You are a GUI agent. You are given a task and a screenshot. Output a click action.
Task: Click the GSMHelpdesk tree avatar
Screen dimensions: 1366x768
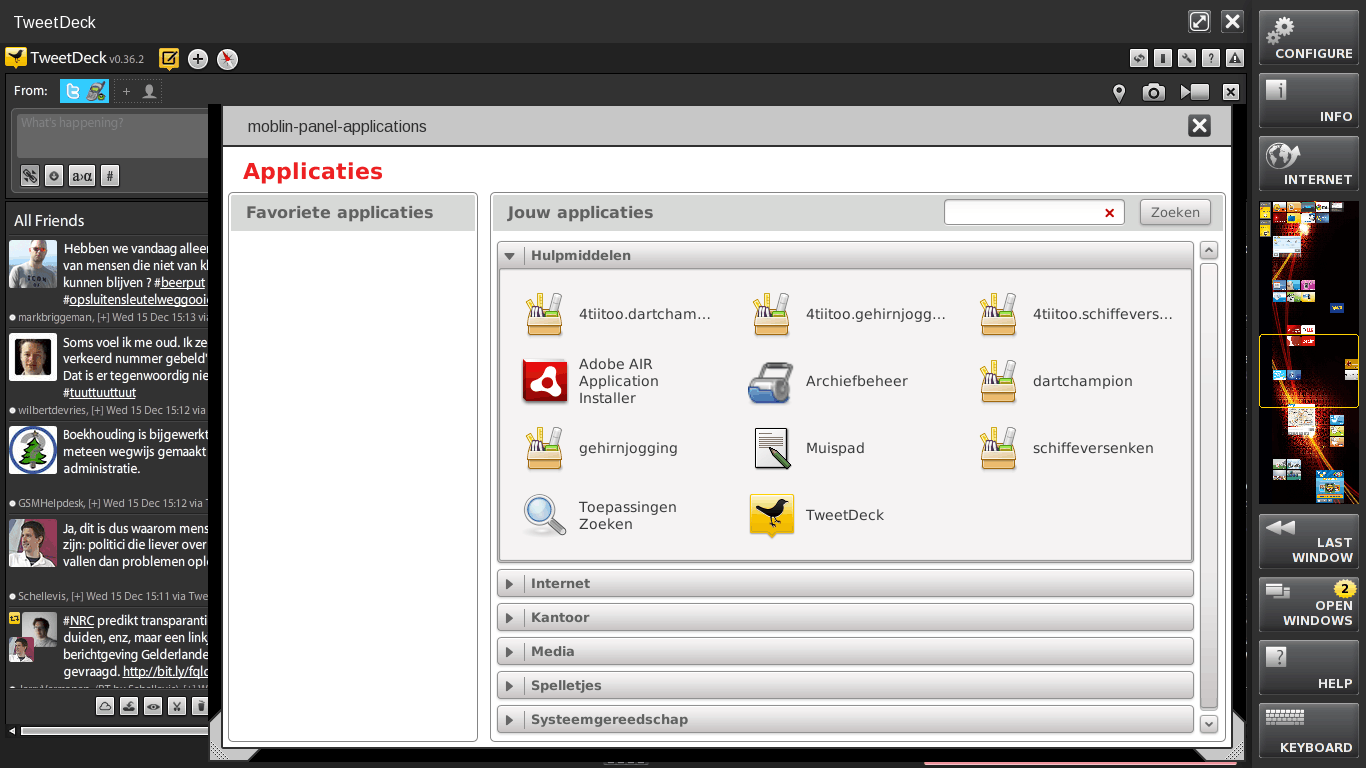[33, 450]
